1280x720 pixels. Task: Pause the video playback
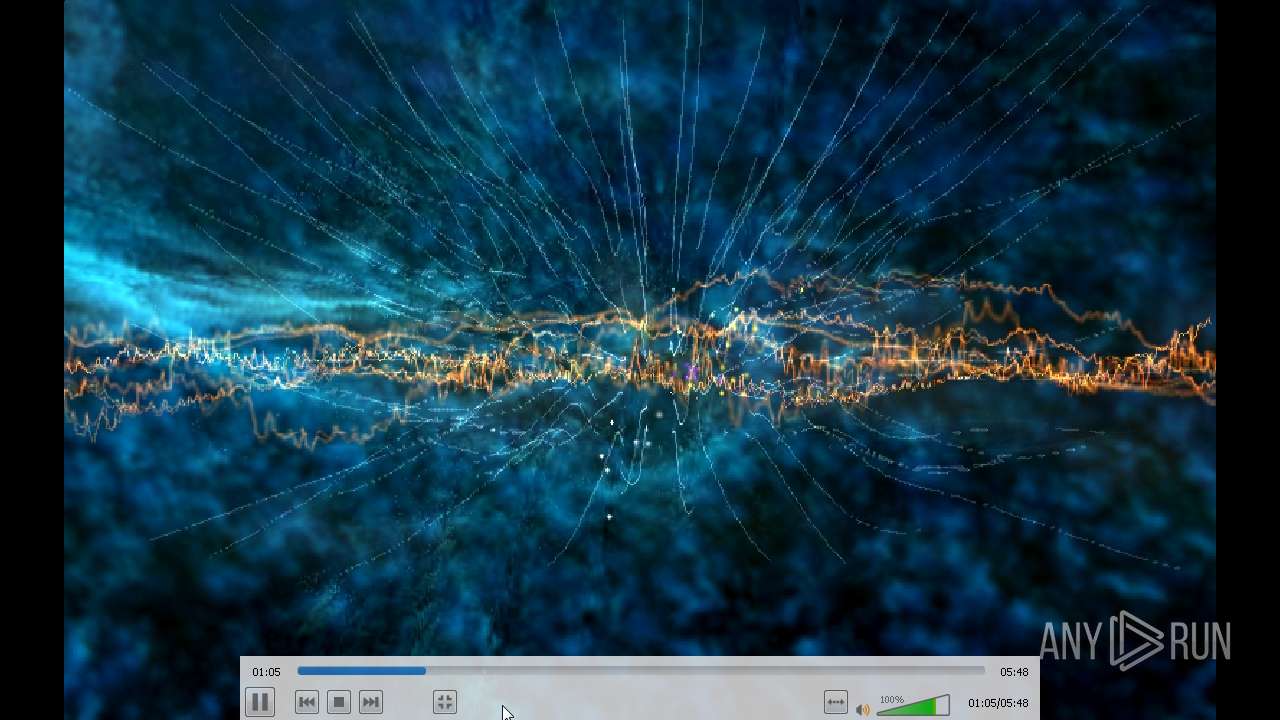coord(259,703)
